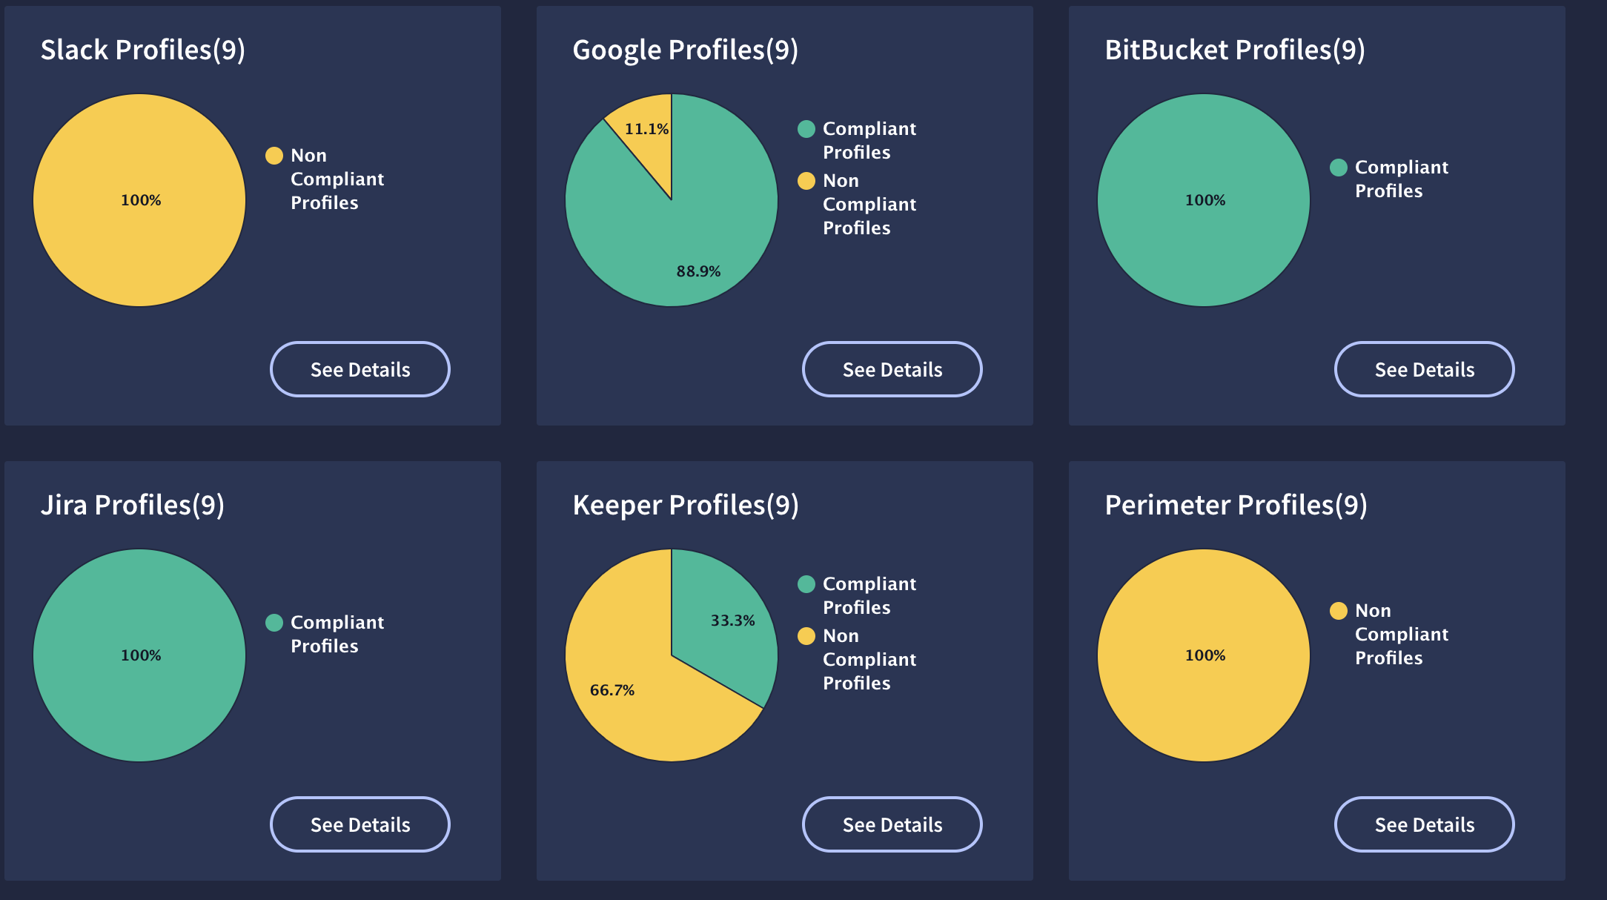Open See Details for Google Profiles

click(x=892, y=369)
